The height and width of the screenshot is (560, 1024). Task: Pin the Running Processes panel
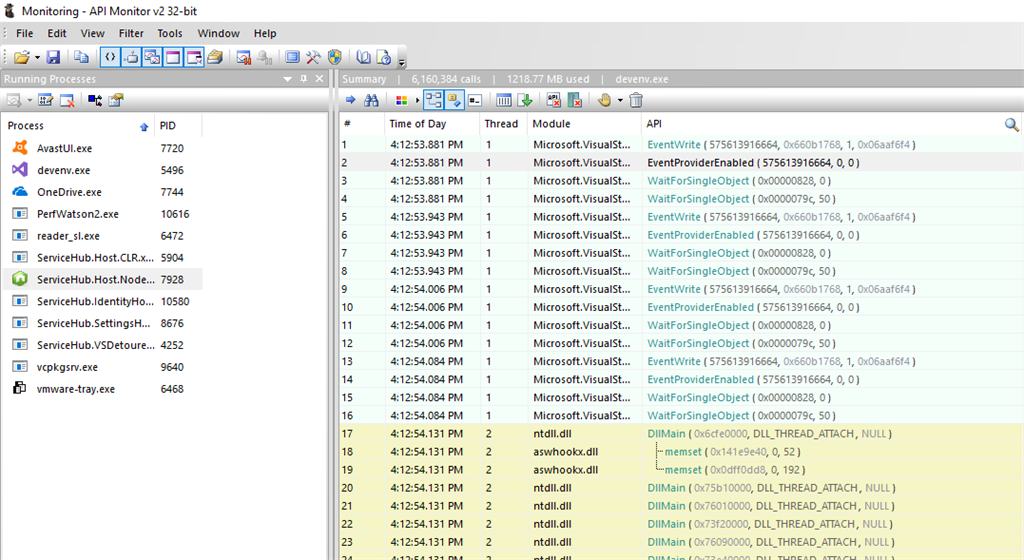(304, 79)
